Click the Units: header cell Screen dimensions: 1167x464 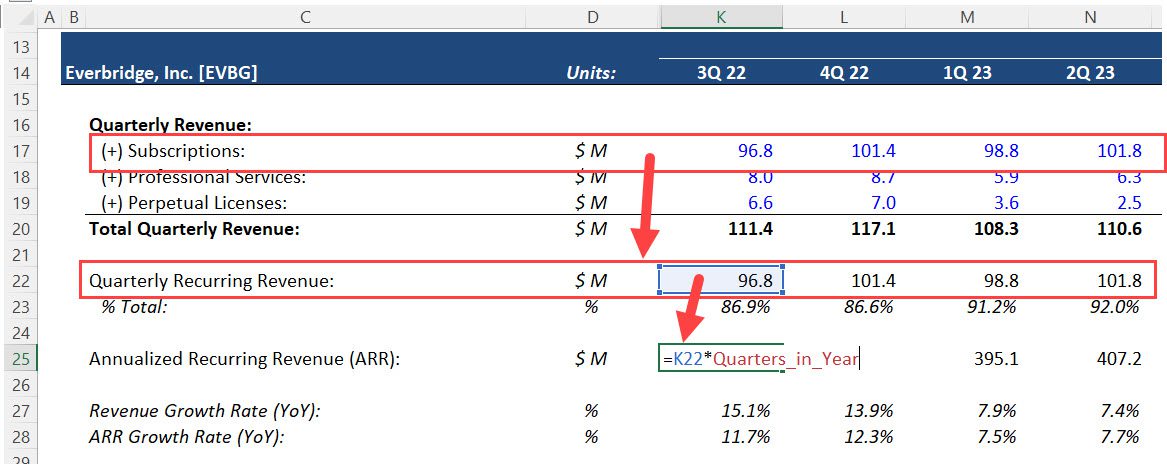592,73
